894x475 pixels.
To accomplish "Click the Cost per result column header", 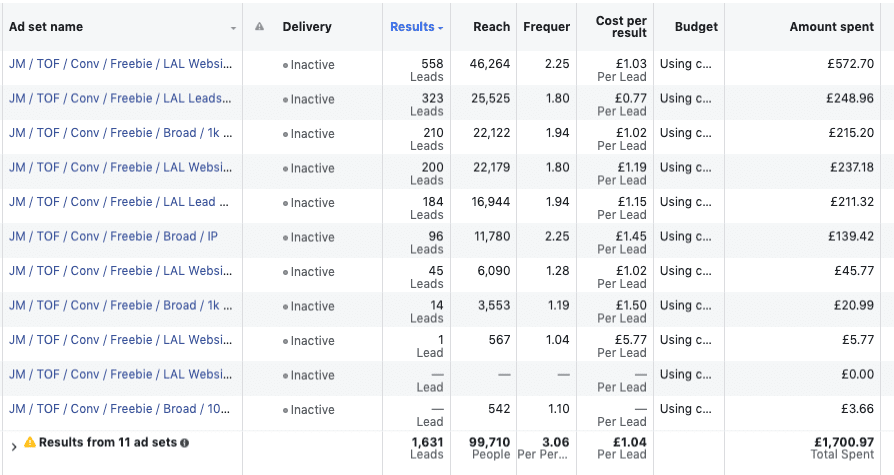I will pos(621,27).
